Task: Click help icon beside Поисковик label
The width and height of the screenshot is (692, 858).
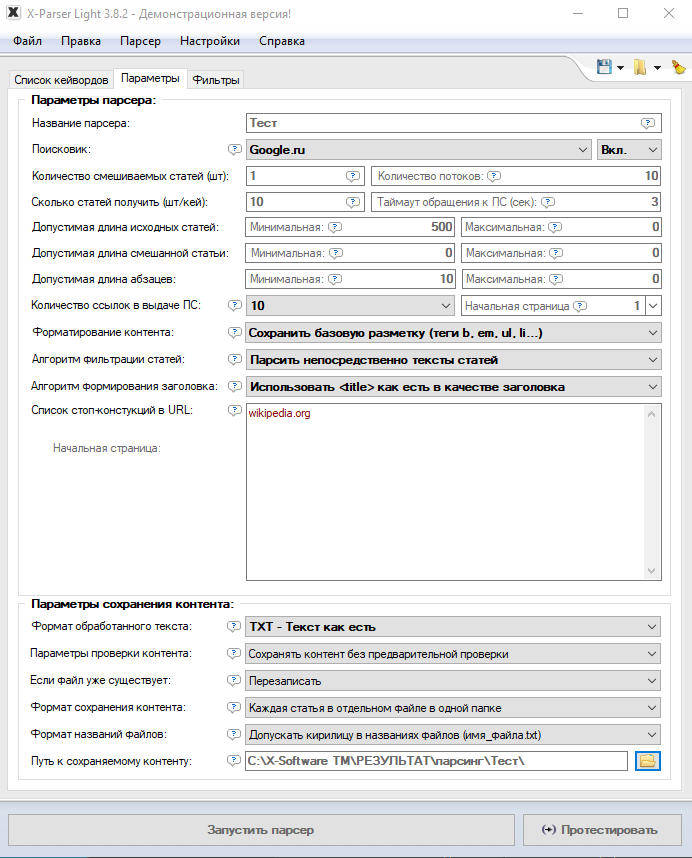Action: pyautogui.click(x=235, y=149)
